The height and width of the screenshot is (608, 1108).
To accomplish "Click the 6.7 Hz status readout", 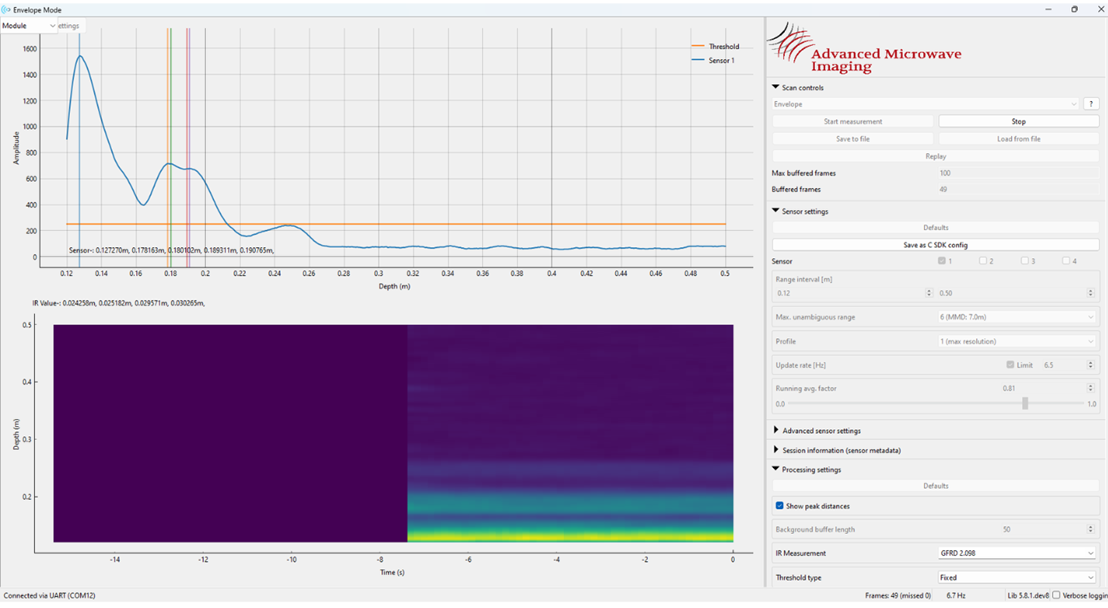I will pos(956,596).
